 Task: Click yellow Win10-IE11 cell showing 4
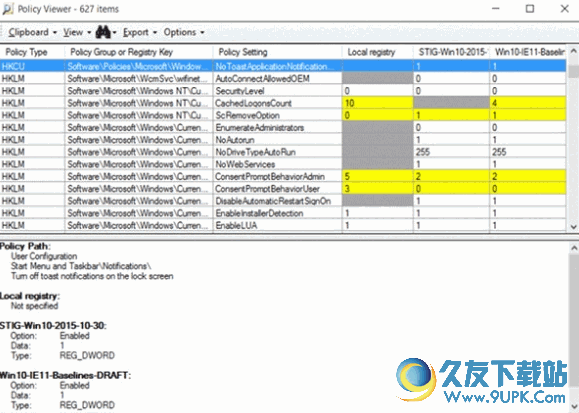528,103
